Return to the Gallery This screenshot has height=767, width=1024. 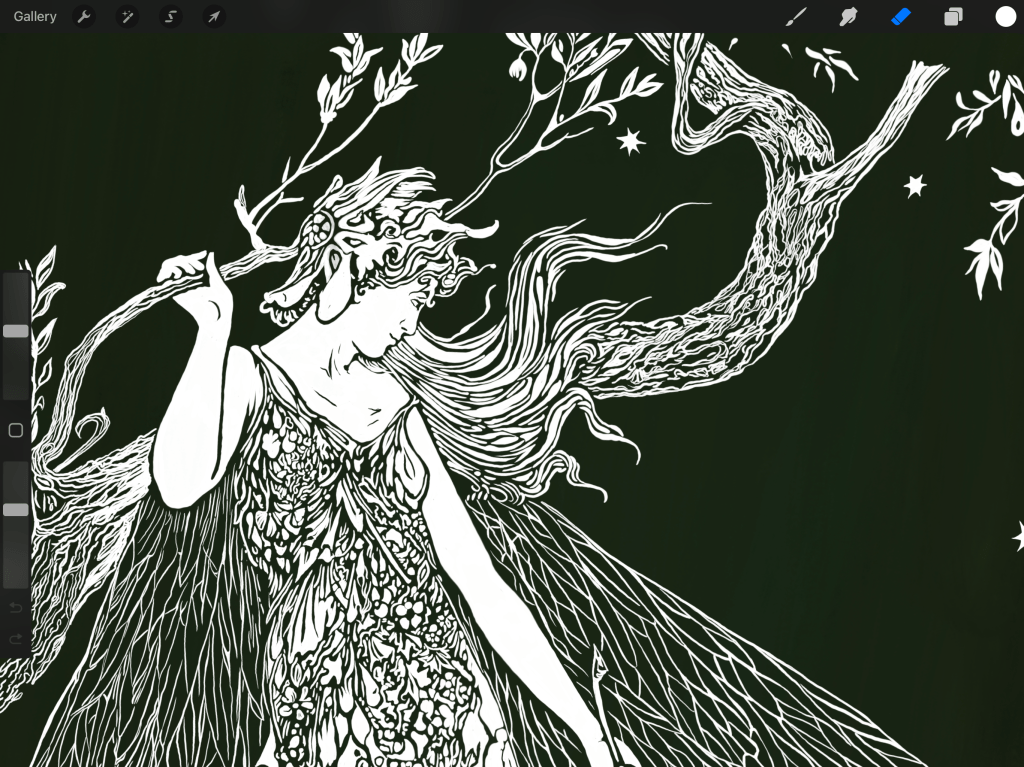35,17
